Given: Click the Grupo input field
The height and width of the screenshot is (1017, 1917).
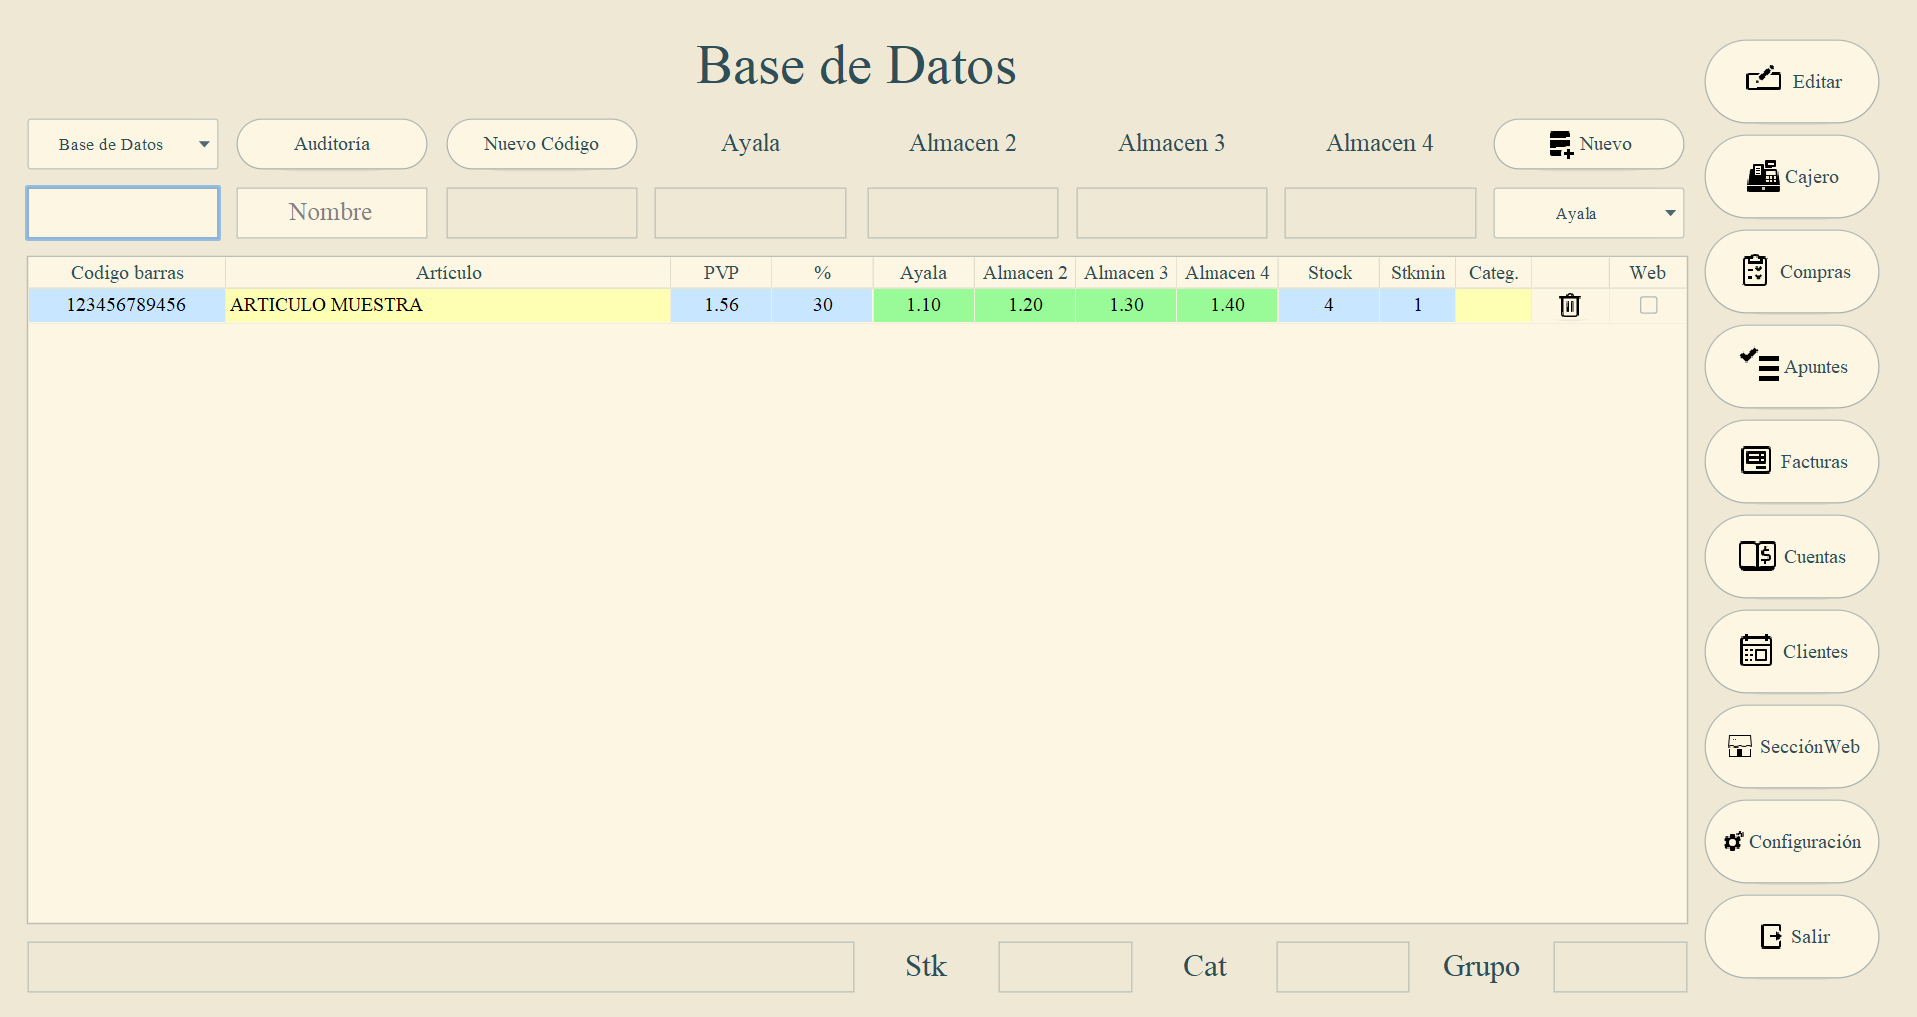Looking at the screenshot, I should [x=1620, y=967].
